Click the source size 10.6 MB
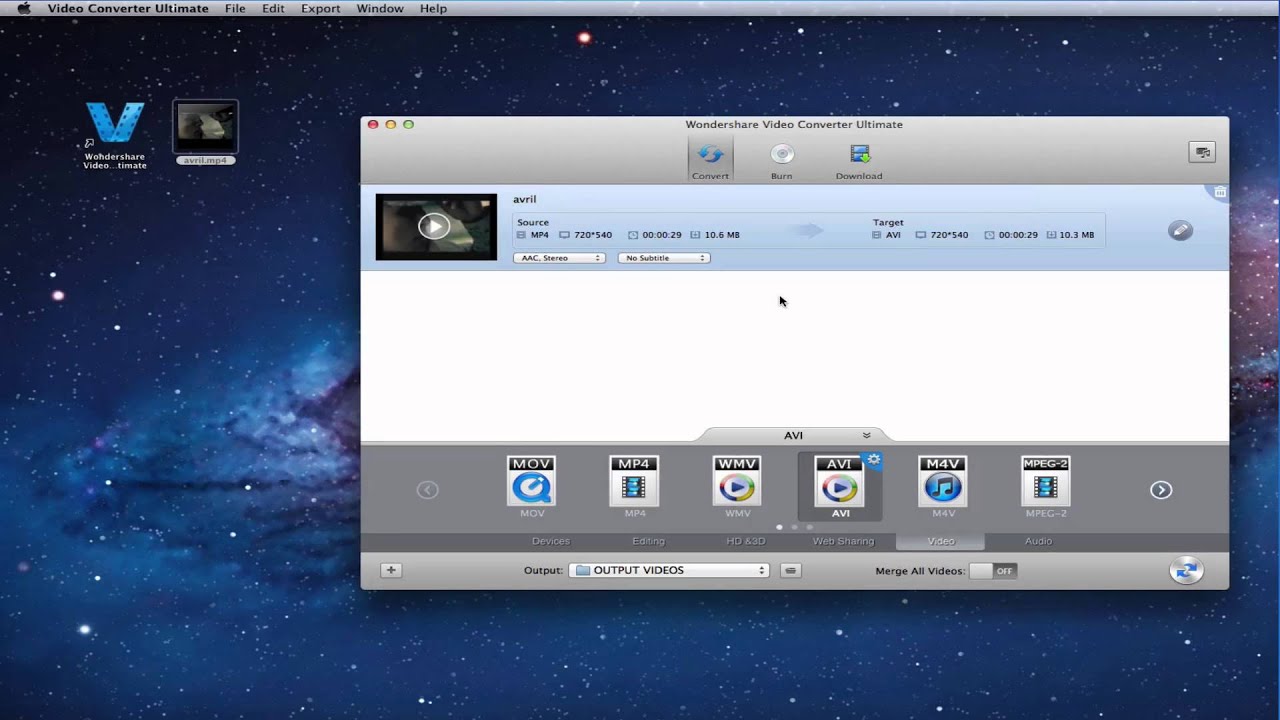 click(722, 235)
